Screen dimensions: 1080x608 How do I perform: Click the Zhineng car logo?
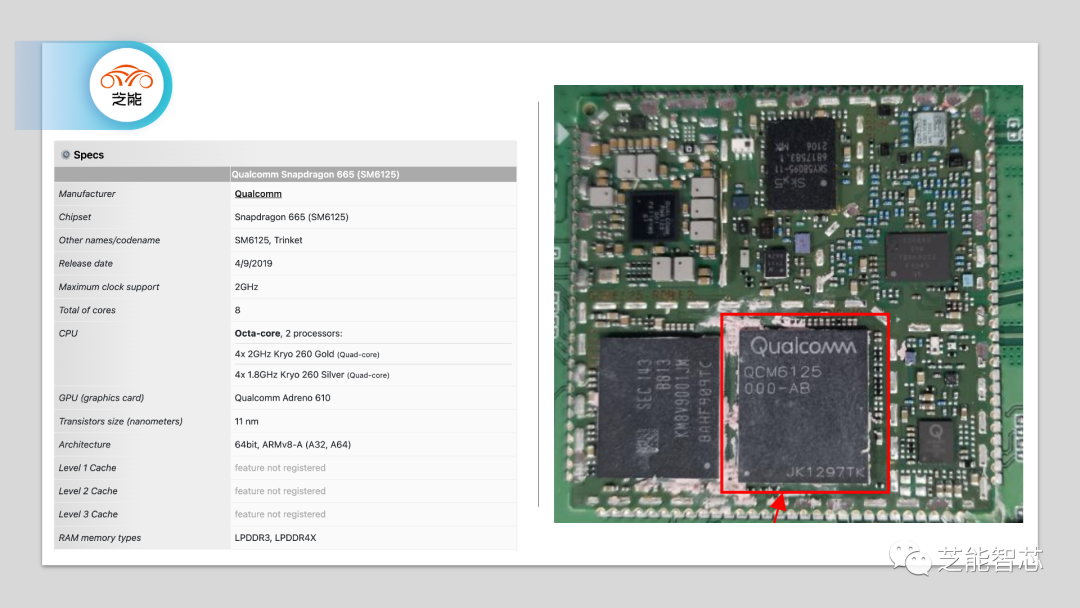tap(127, 85)
